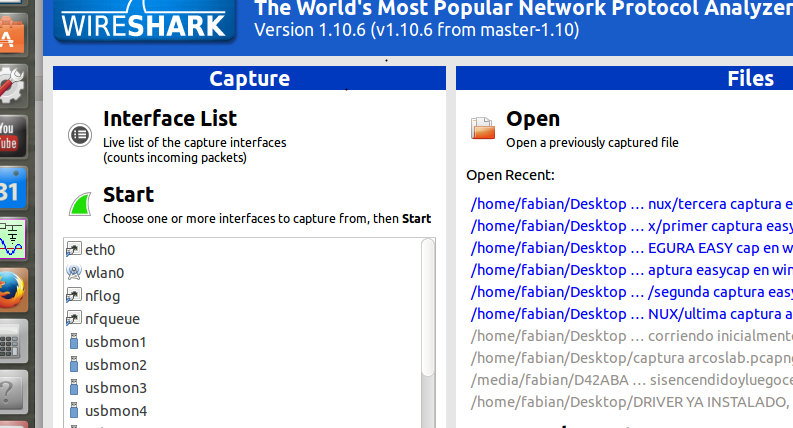Select wlan0 text in interface list
This screenshot has height=428, width=793.
click(x=105, y=273)
